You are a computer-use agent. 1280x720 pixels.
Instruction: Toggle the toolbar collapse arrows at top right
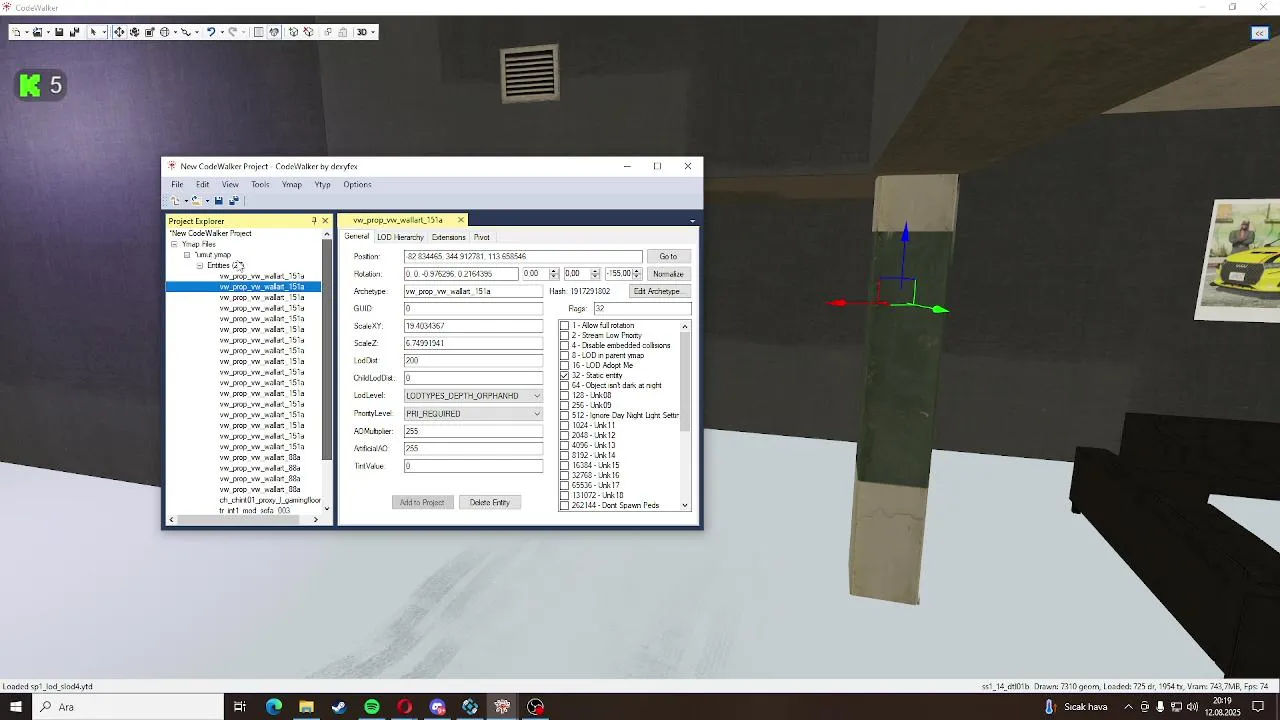tap(1260, 33)
